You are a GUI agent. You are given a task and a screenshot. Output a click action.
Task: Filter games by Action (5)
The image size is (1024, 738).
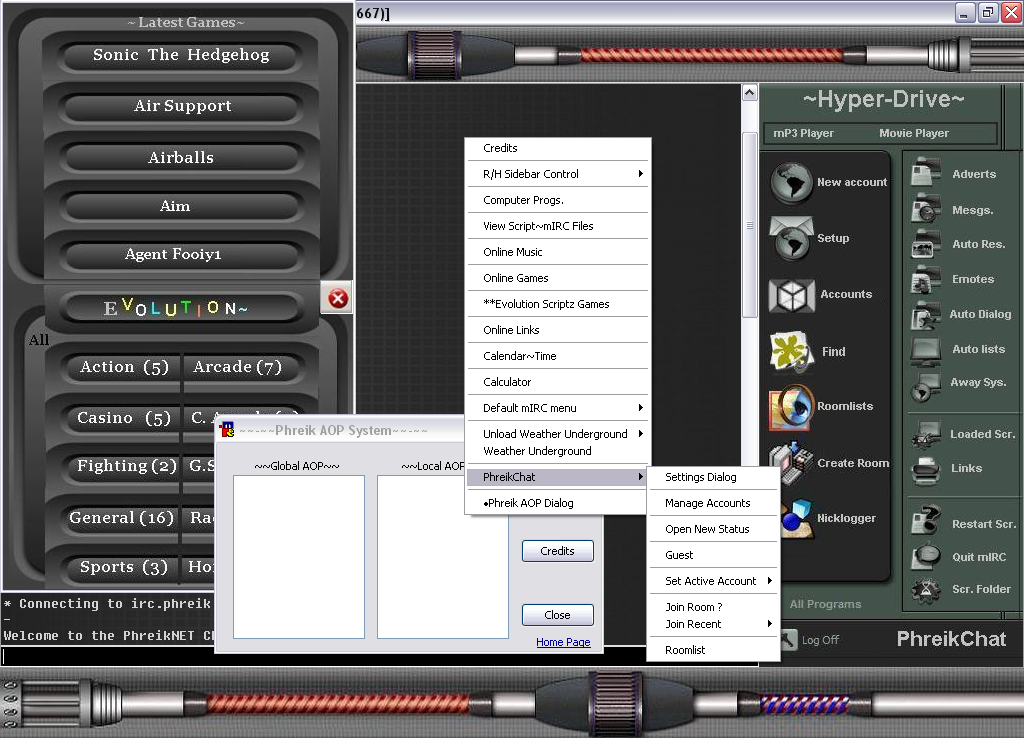point(124,367)
